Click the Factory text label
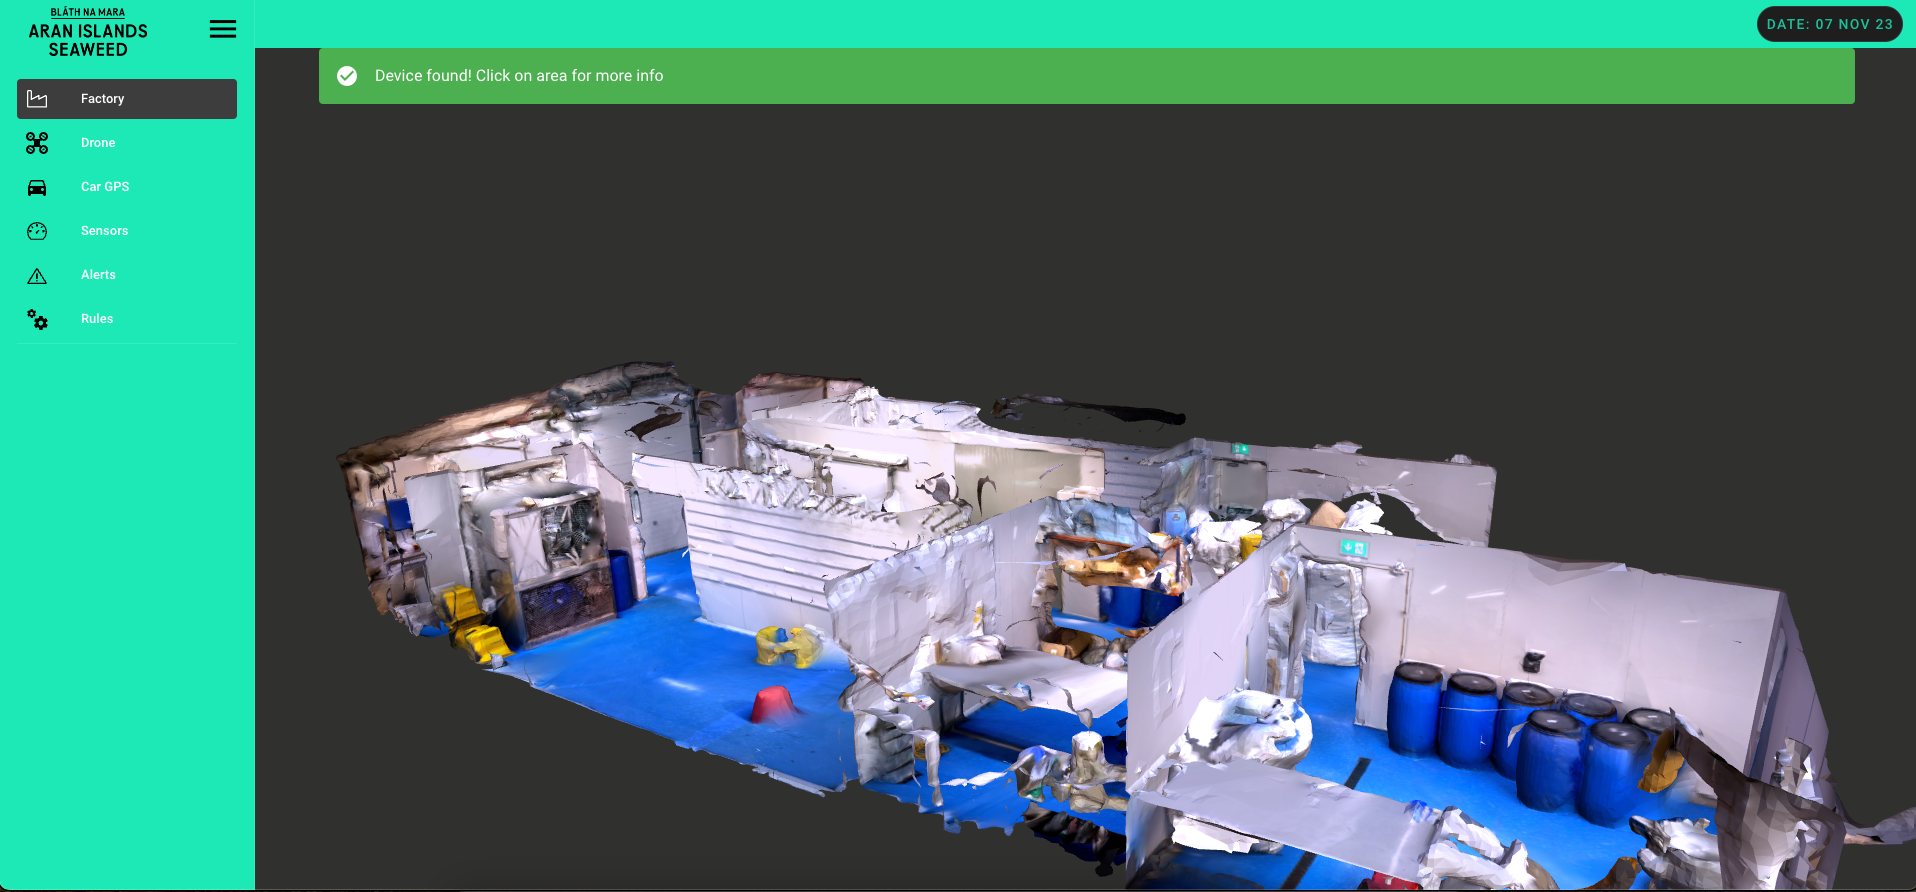 pyautogui.click(x=102, y=99)
